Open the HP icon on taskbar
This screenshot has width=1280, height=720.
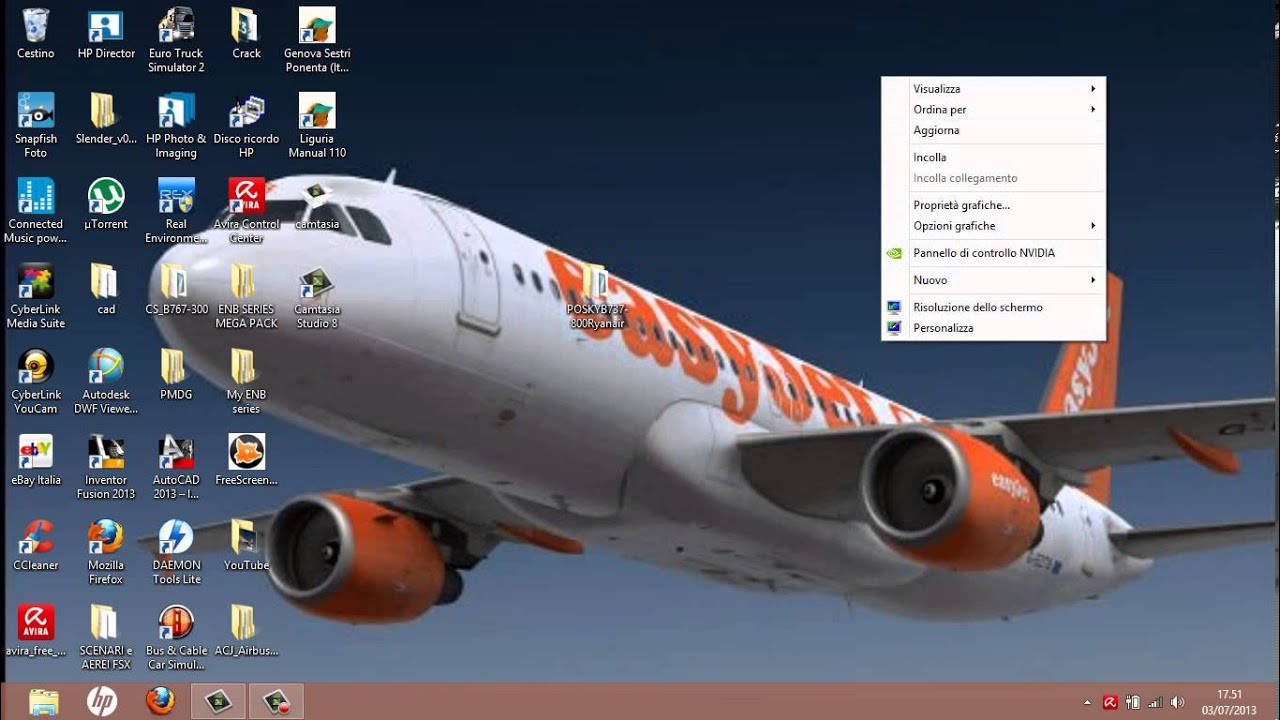tap(102, 702)
